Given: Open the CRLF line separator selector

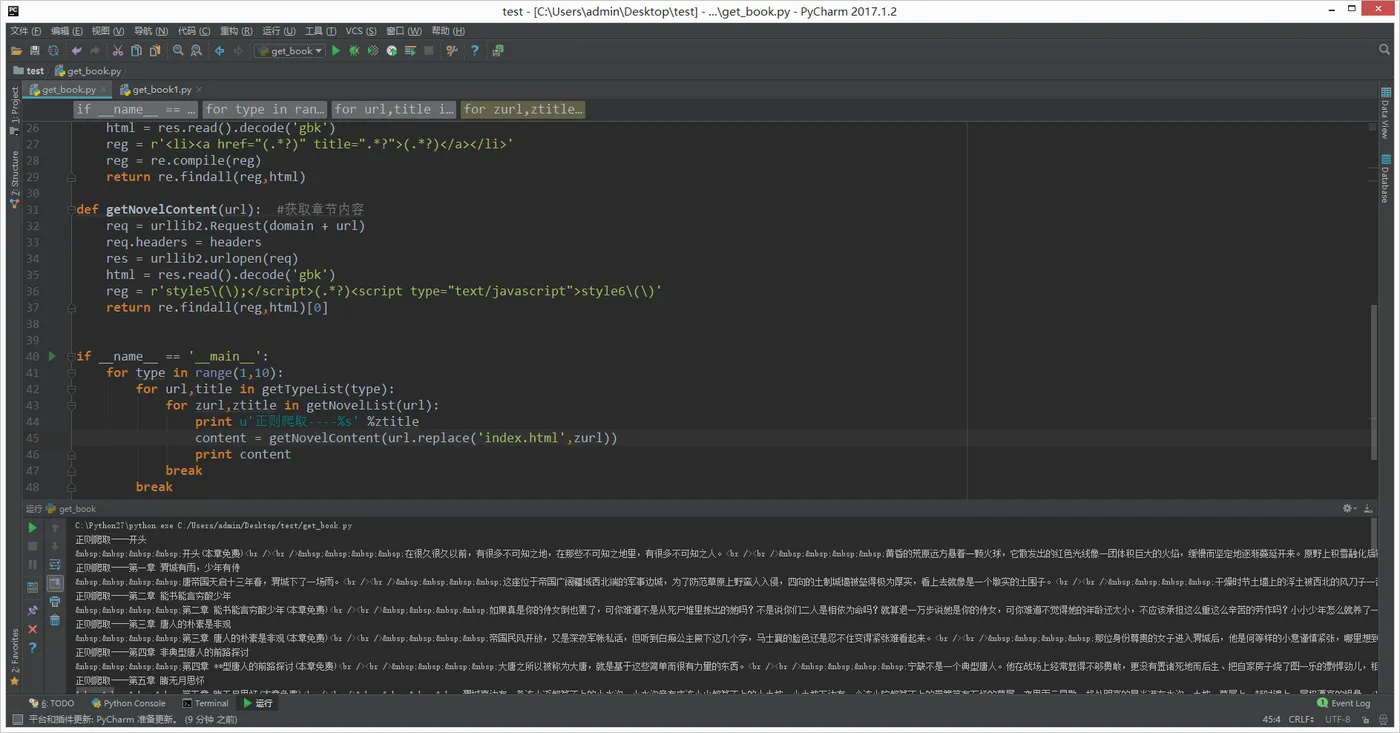Looking at the screenshot, I should (1301, 719).
